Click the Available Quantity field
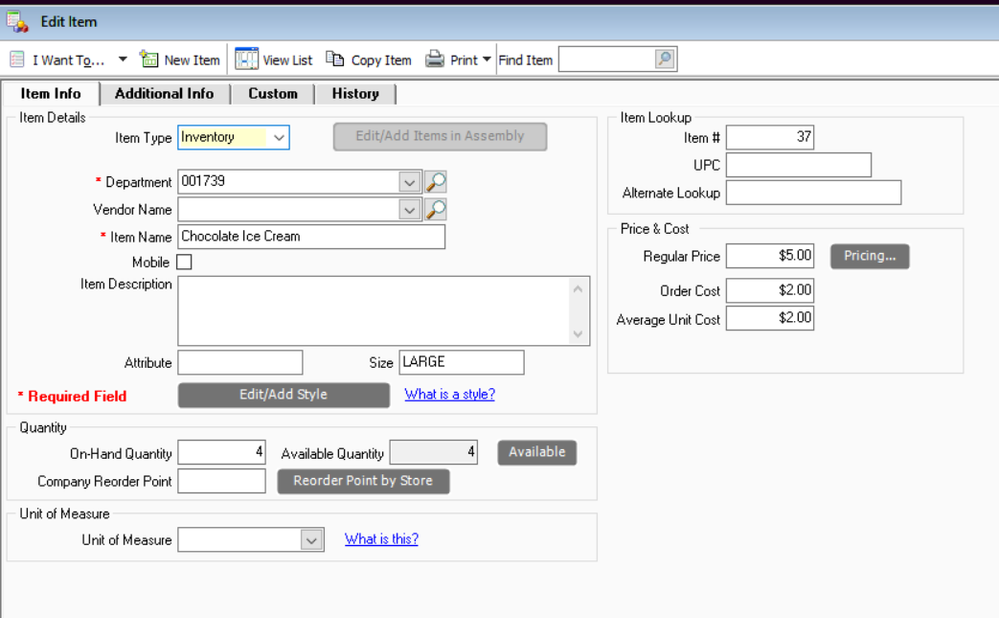999x618 pixels. (x=433, y=452)
